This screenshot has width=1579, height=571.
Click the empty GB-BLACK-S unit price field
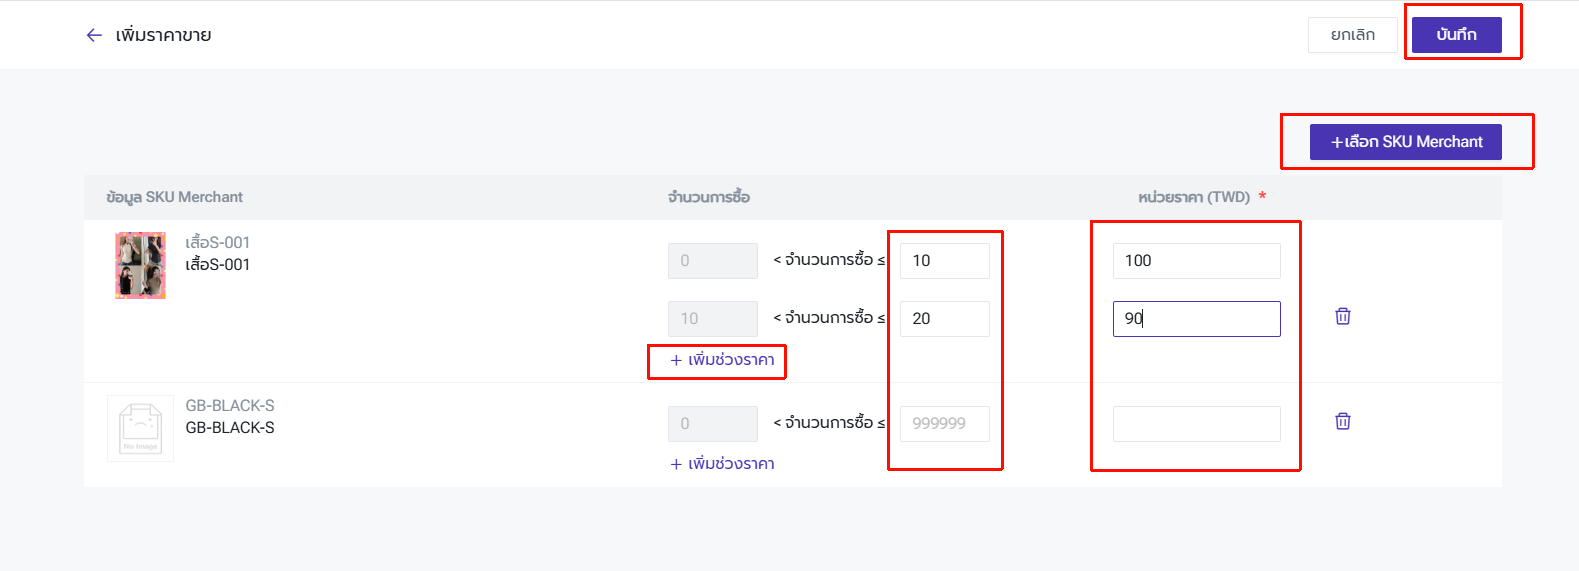click(x=1196, y=424)
